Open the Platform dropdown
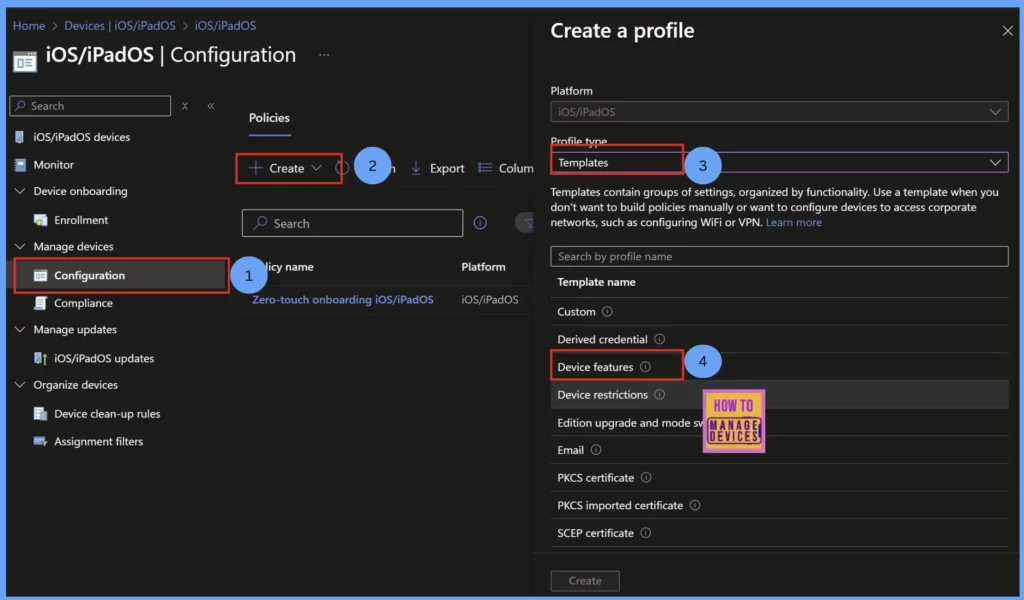 779,112
